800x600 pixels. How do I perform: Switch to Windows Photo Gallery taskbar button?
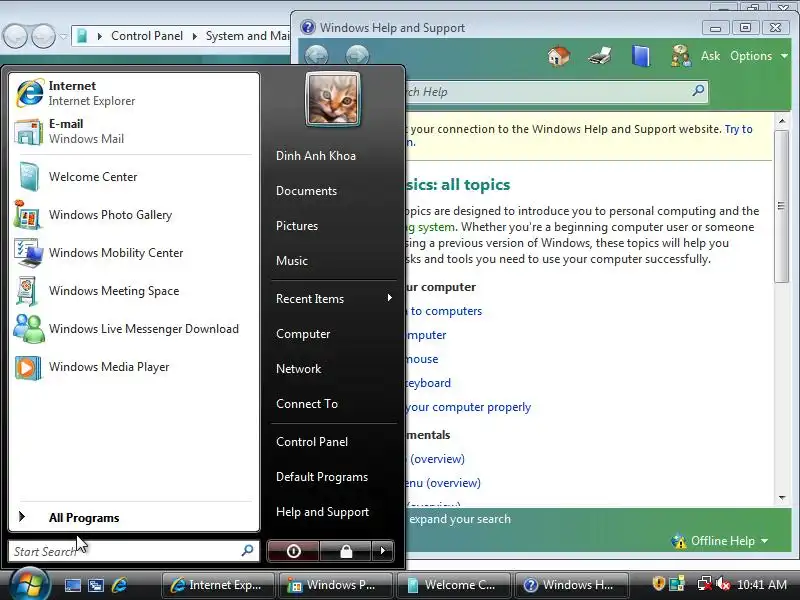pos(336,585)
